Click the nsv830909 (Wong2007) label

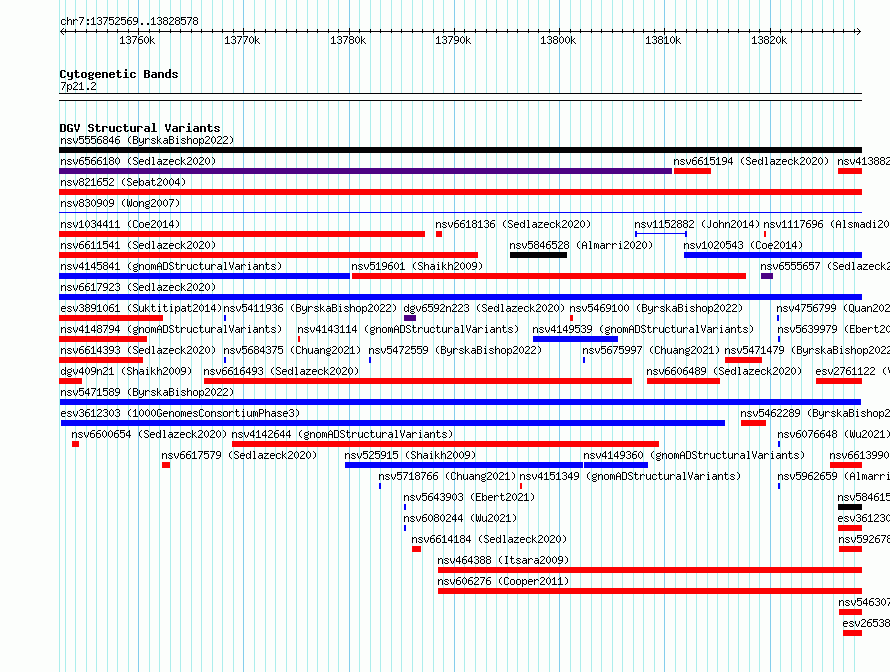(x=120, y=203)
